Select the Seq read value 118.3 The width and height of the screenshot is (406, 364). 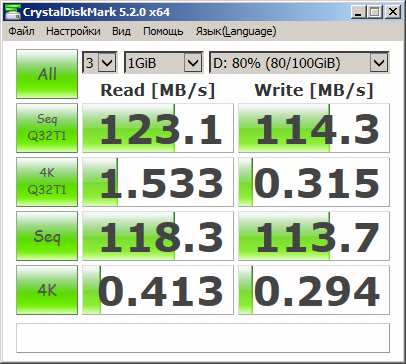click(x=158, y=236)
